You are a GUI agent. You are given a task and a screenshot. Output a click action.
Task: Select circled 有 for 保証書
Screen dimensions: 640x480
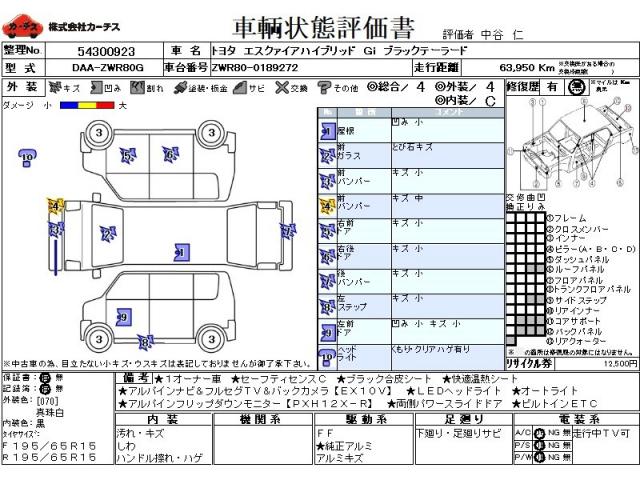[x=44, y=378]
